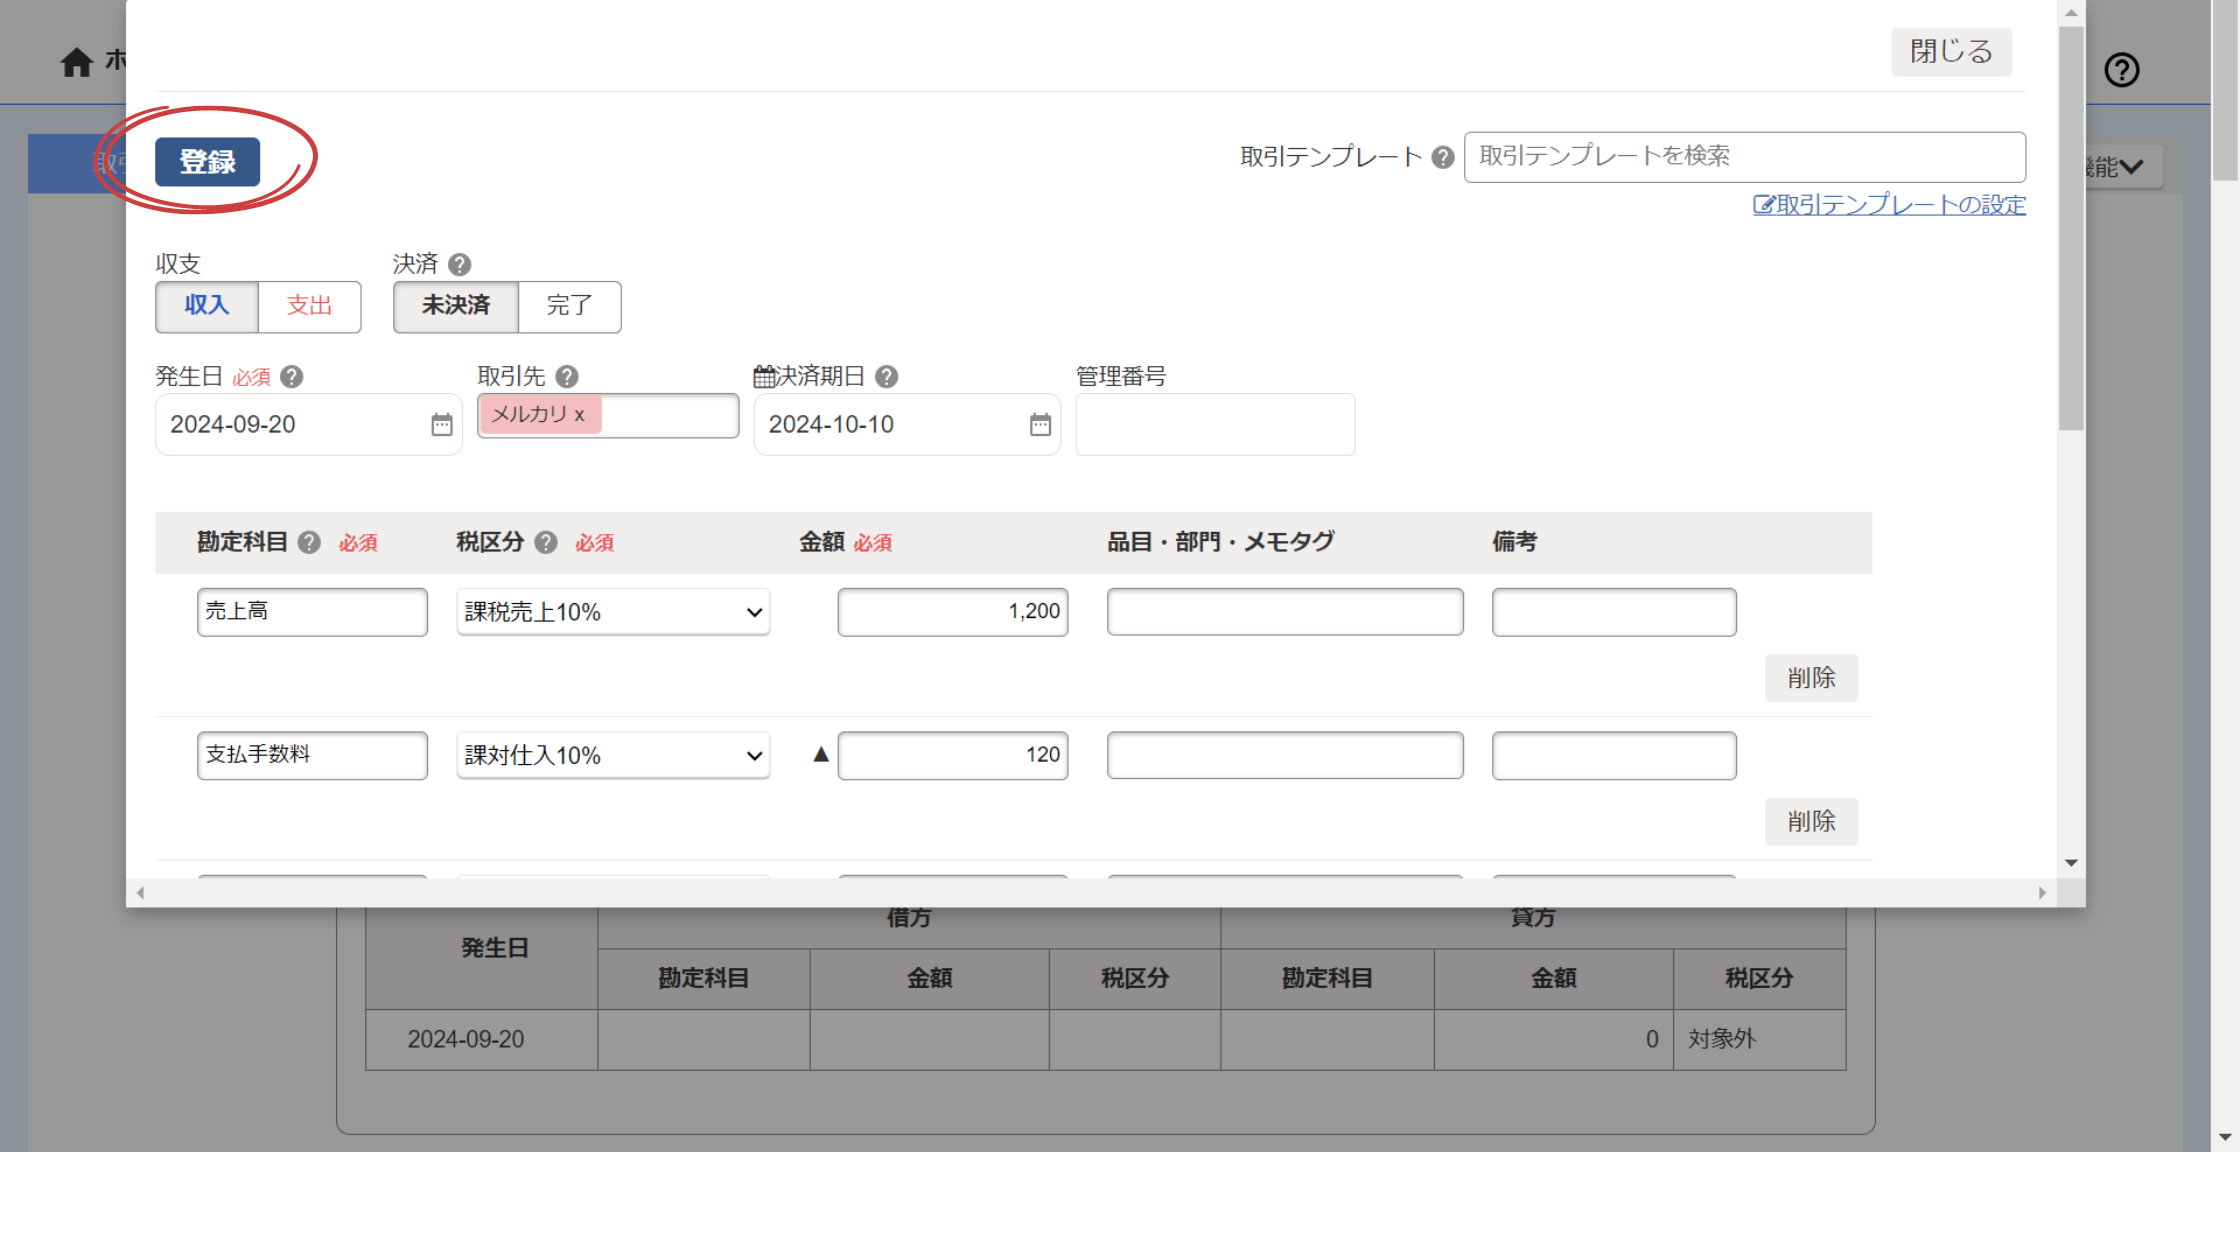Select 支出 as the transaction type
Viewport: 2240px width, 1260px height.
pyautogui.click(x=309, y=307)
